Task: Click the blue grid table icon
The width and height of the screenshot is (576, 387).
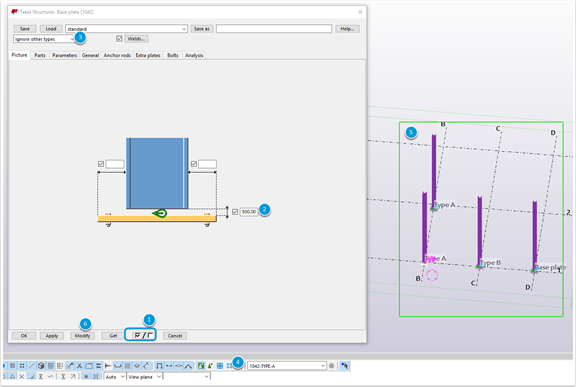Action: pyautogui.click(x=220, y=366)
